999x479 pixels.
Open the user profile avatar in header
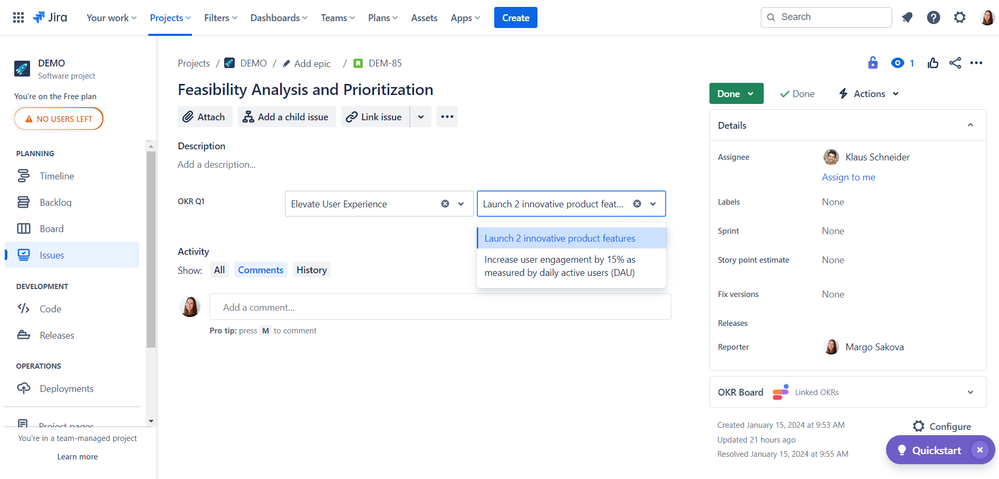pos(986,18)
